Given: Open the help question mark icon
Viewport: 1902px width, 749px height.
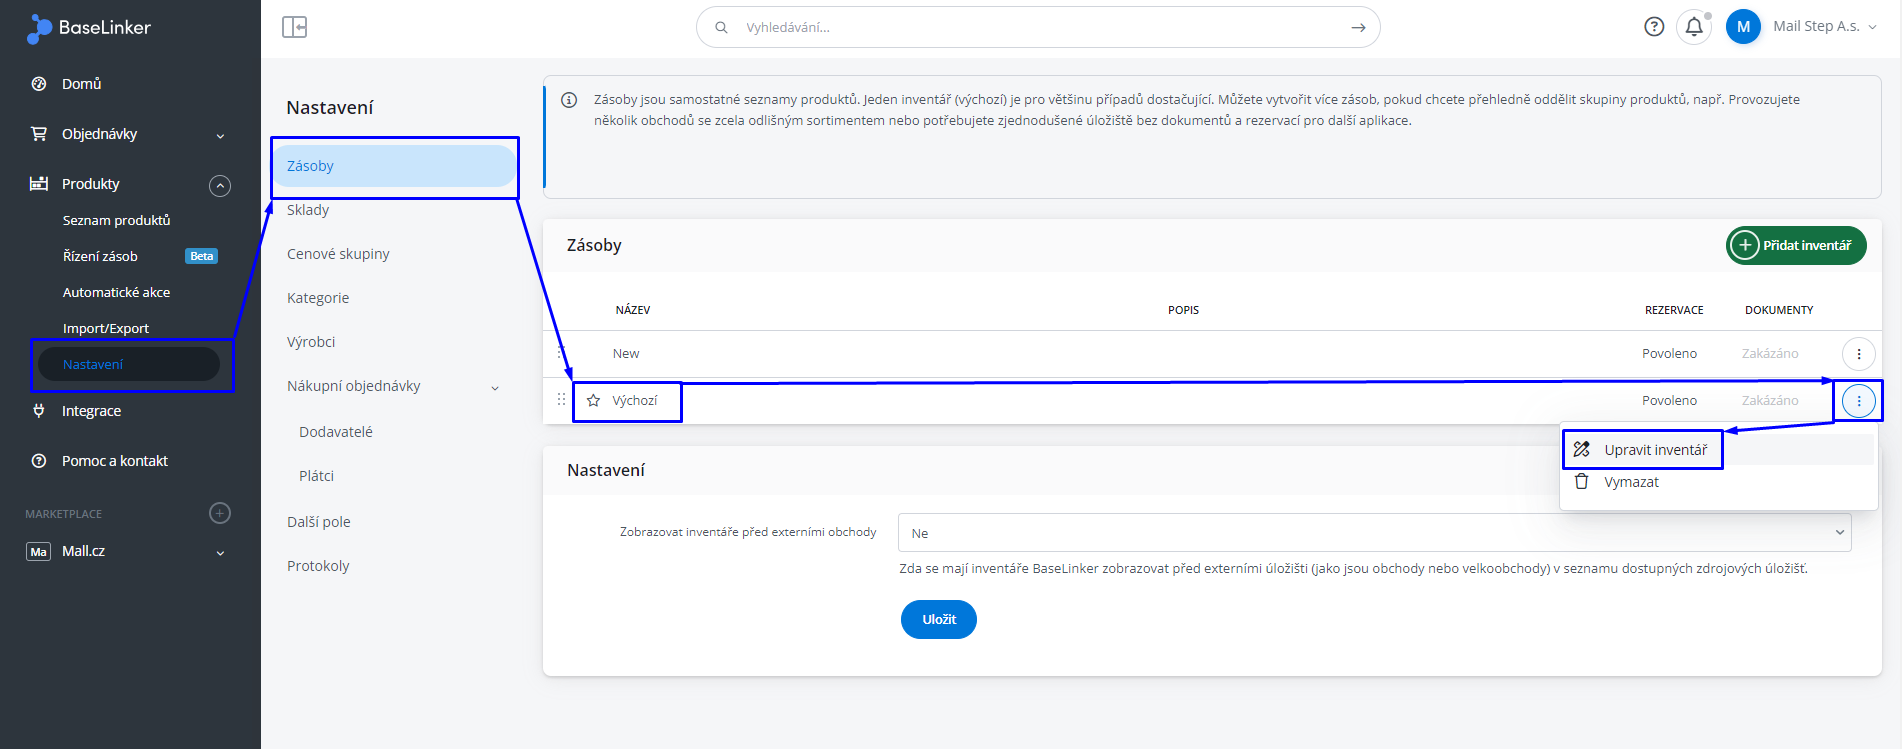Looking at the screenshot, I should tap(1654, 27).
